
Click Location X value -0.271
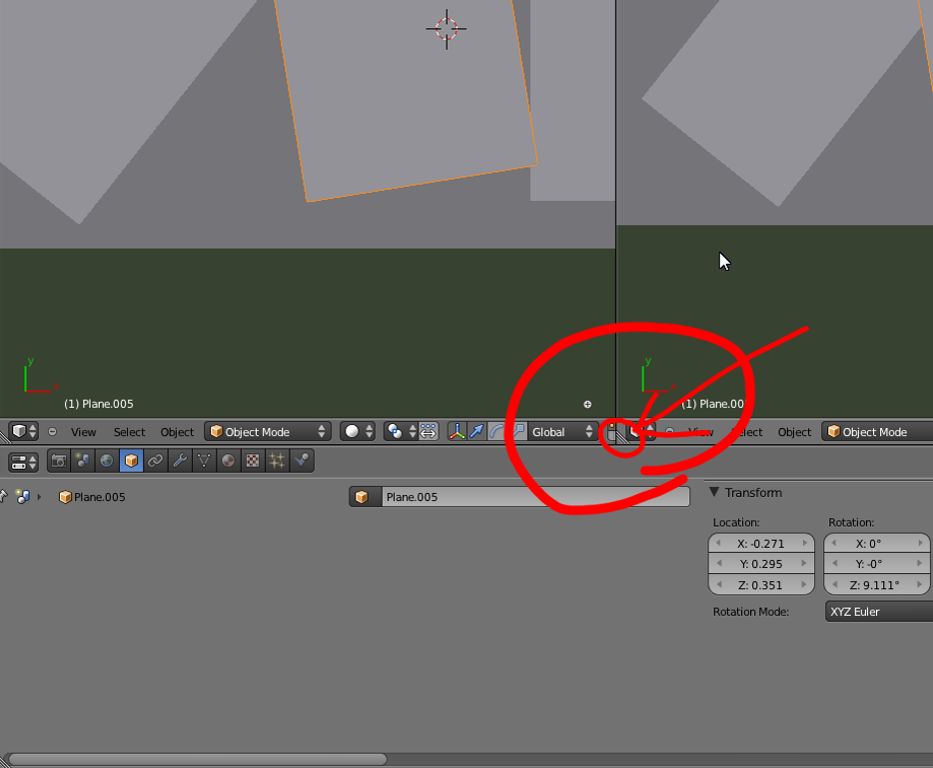761,543
